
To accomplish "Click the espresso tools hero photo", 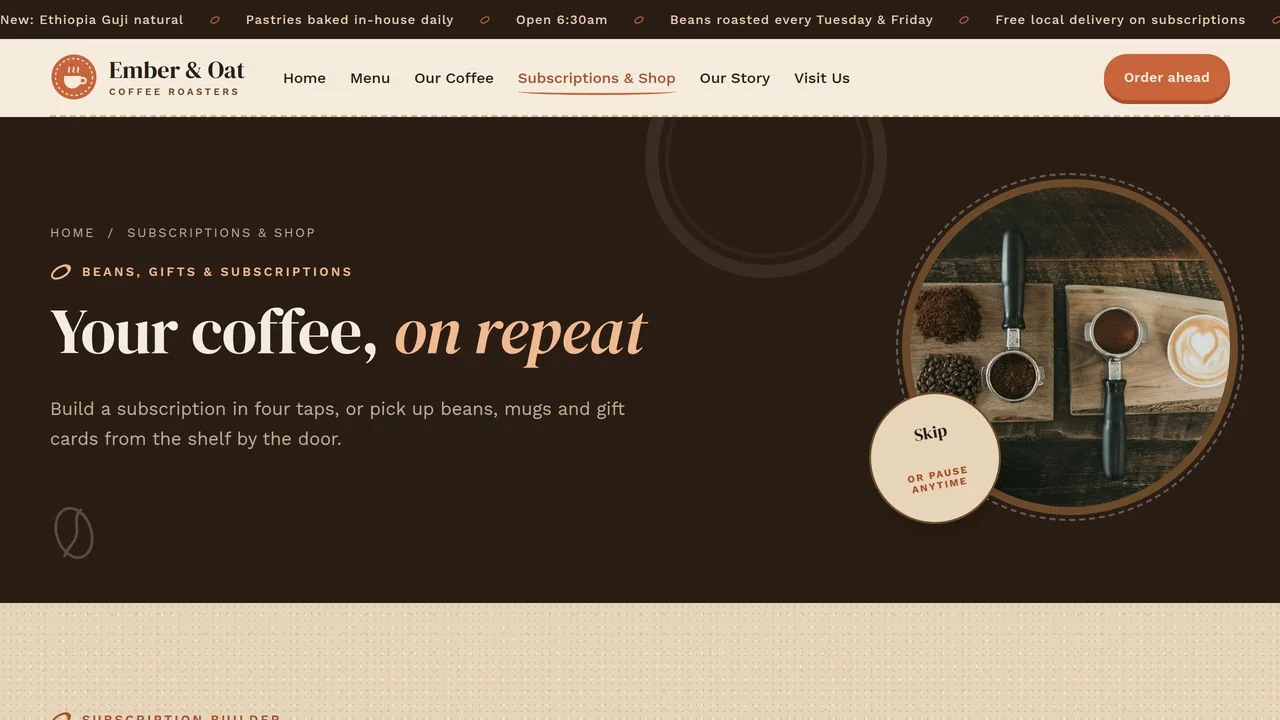I will click(x=1071, y=348).
